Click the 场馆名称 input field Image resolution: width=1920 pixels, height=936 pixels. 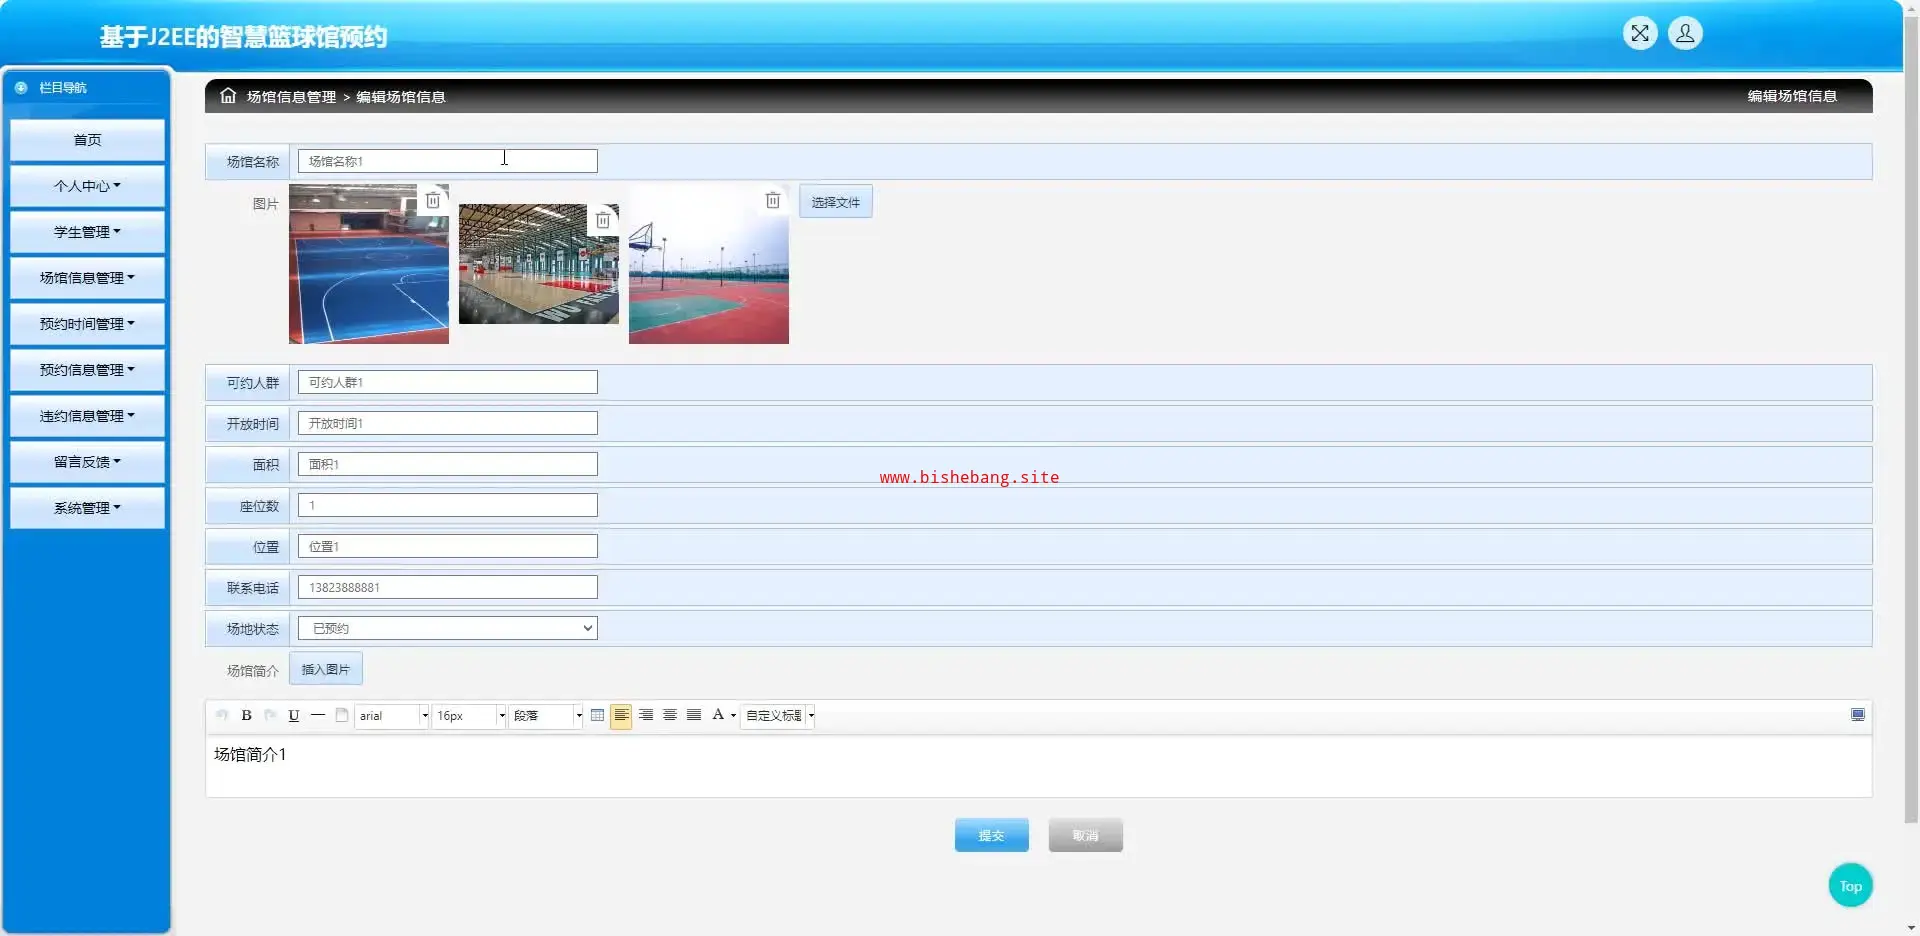pos(448,161)
